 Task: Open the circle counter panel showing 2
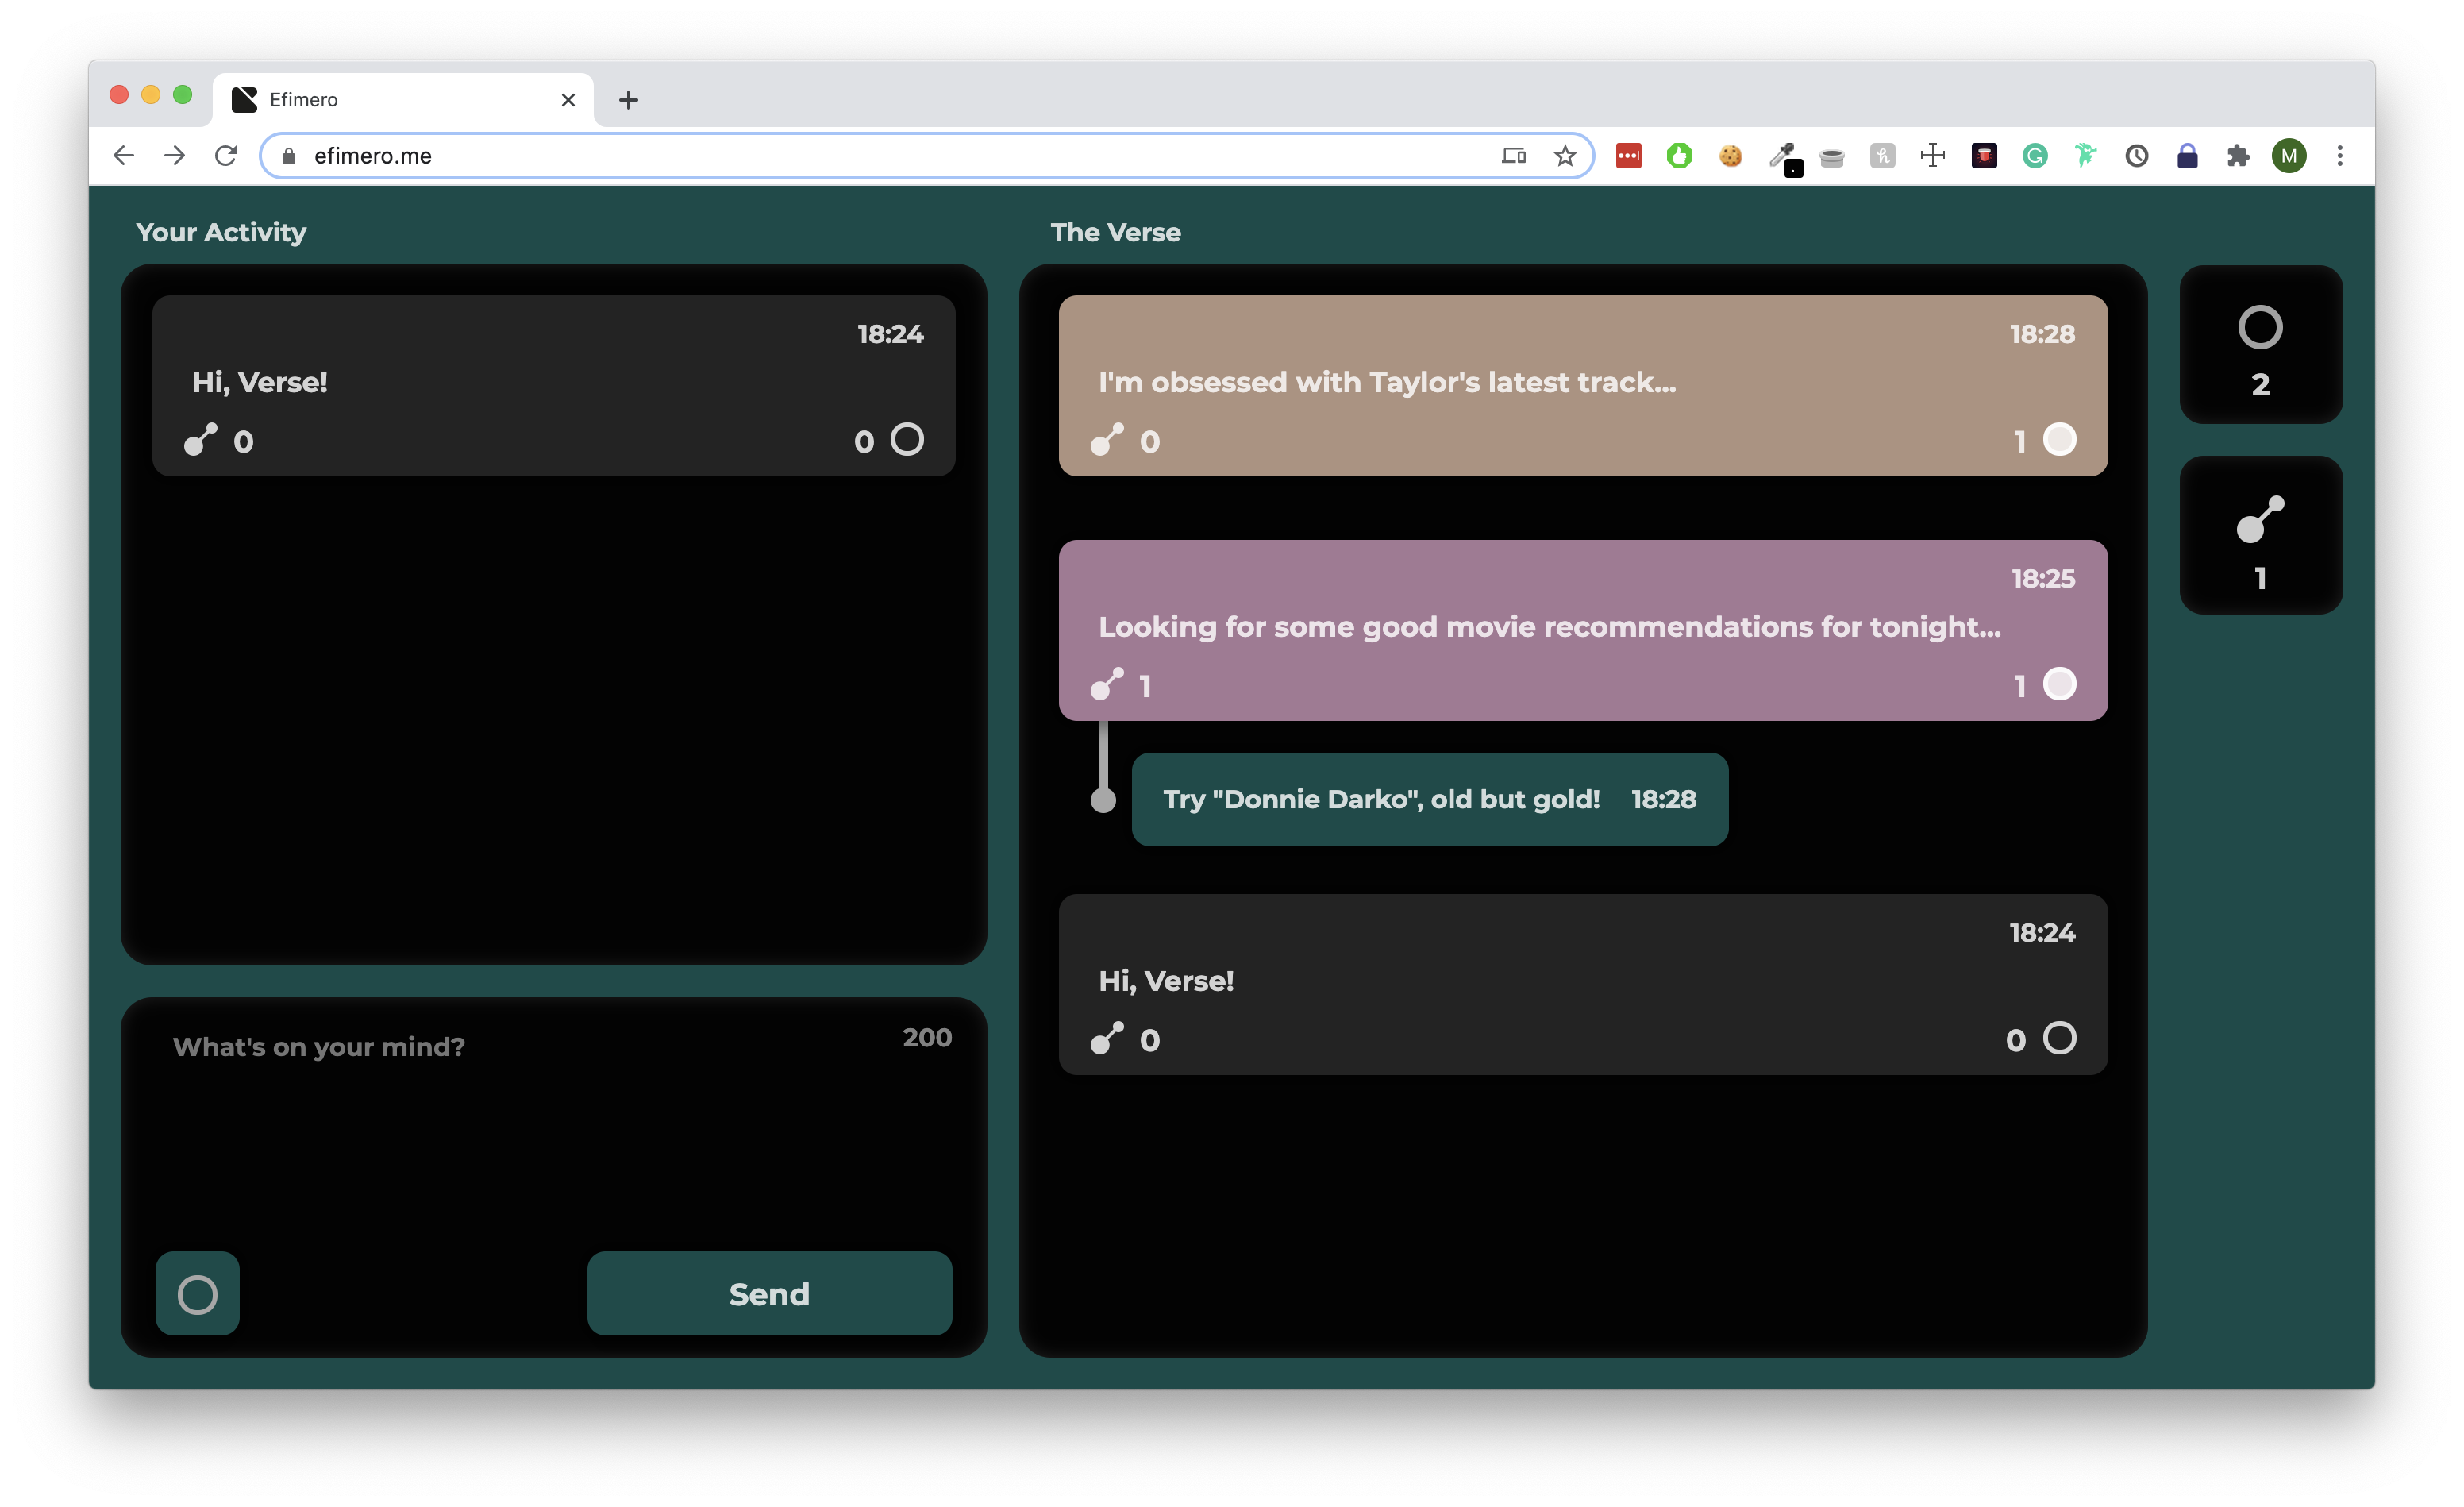click(x=2260, y=344)
